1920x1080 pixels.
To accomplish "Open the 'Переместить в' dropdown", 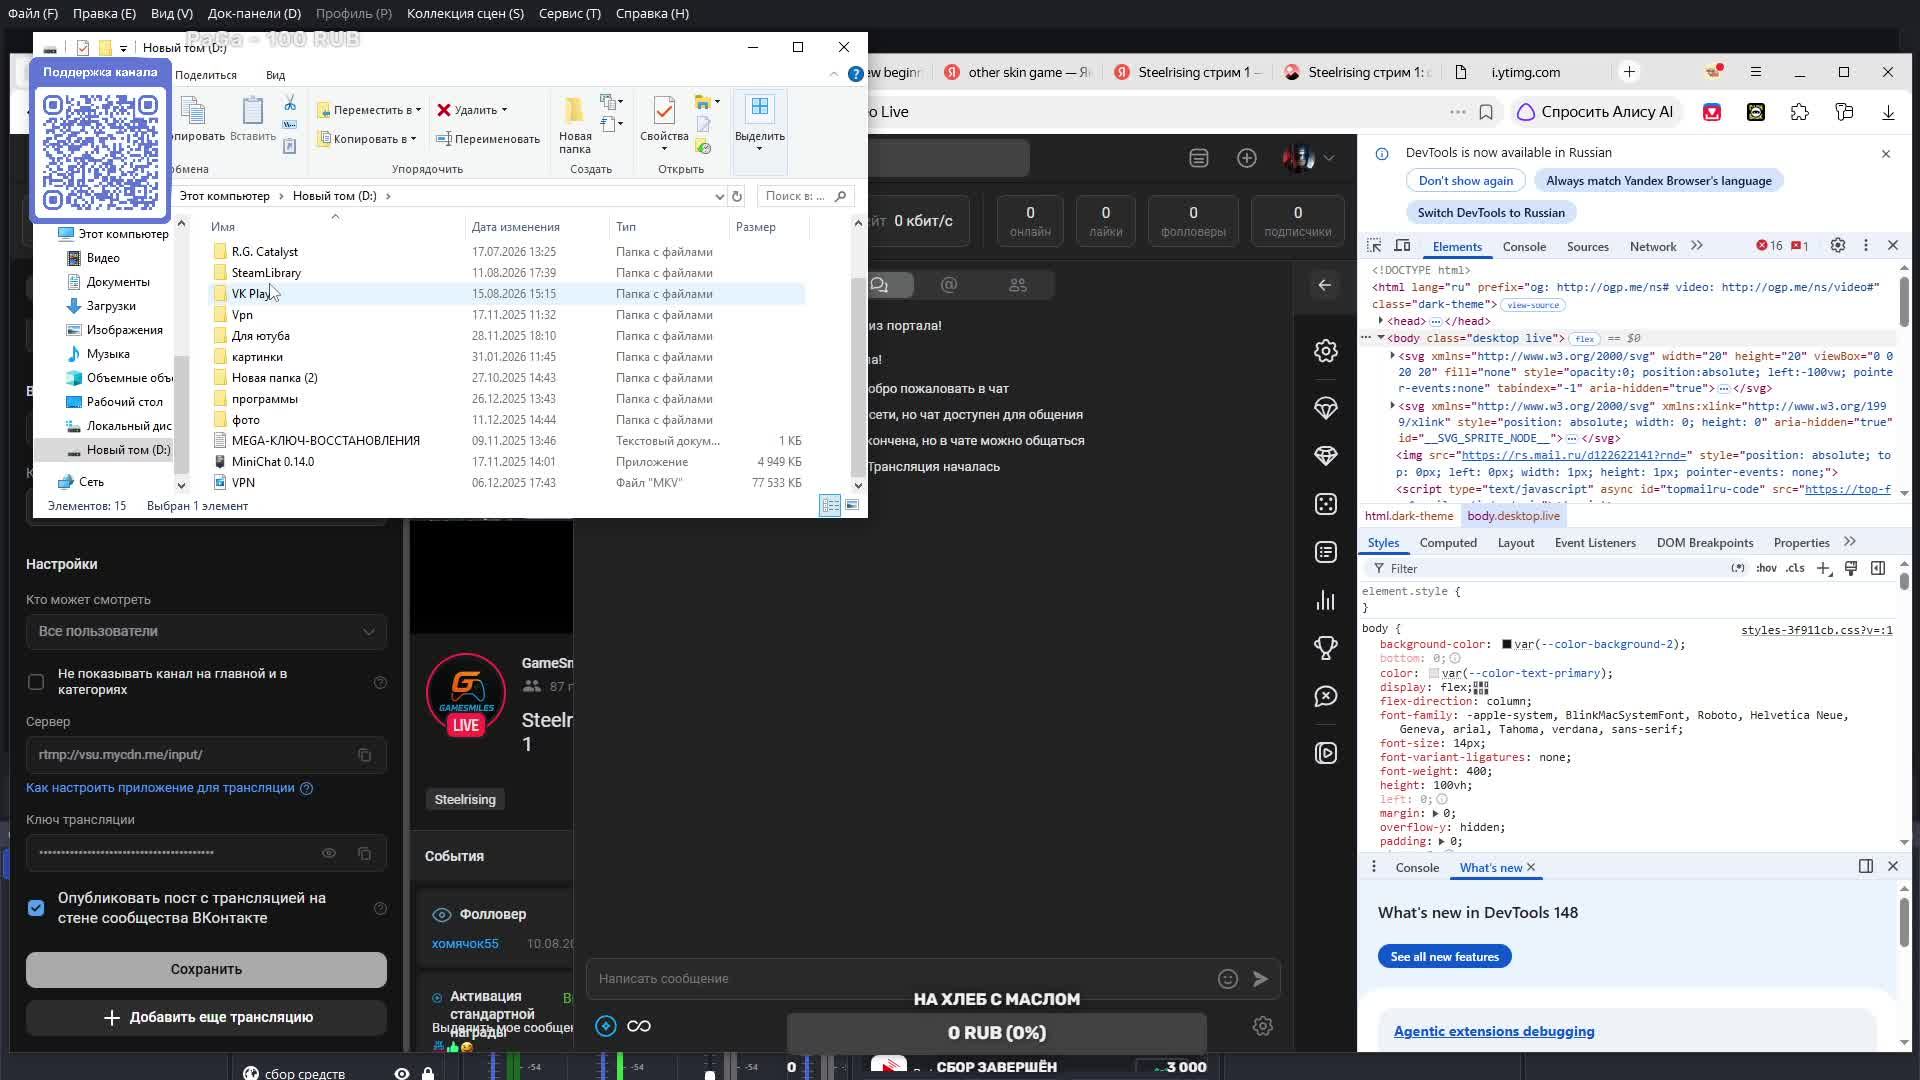I will point(369,110).
